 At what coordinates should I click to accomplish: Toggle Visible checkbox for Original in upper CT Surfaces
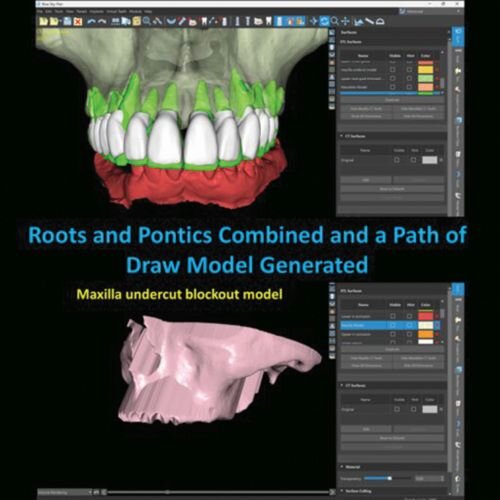(397, 160)
